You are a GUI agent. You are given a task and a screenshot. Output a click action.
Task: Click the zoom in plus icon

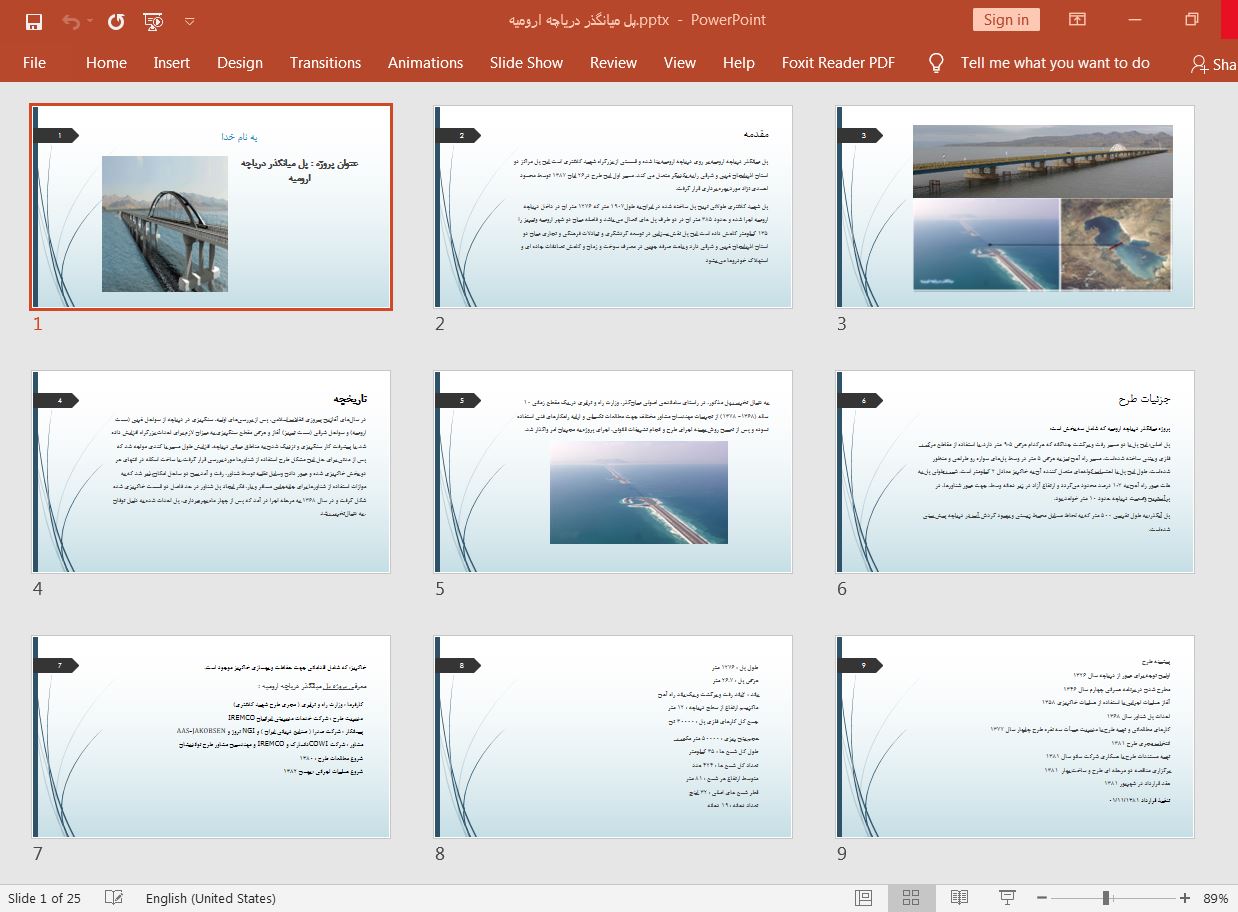[1185, 898]
